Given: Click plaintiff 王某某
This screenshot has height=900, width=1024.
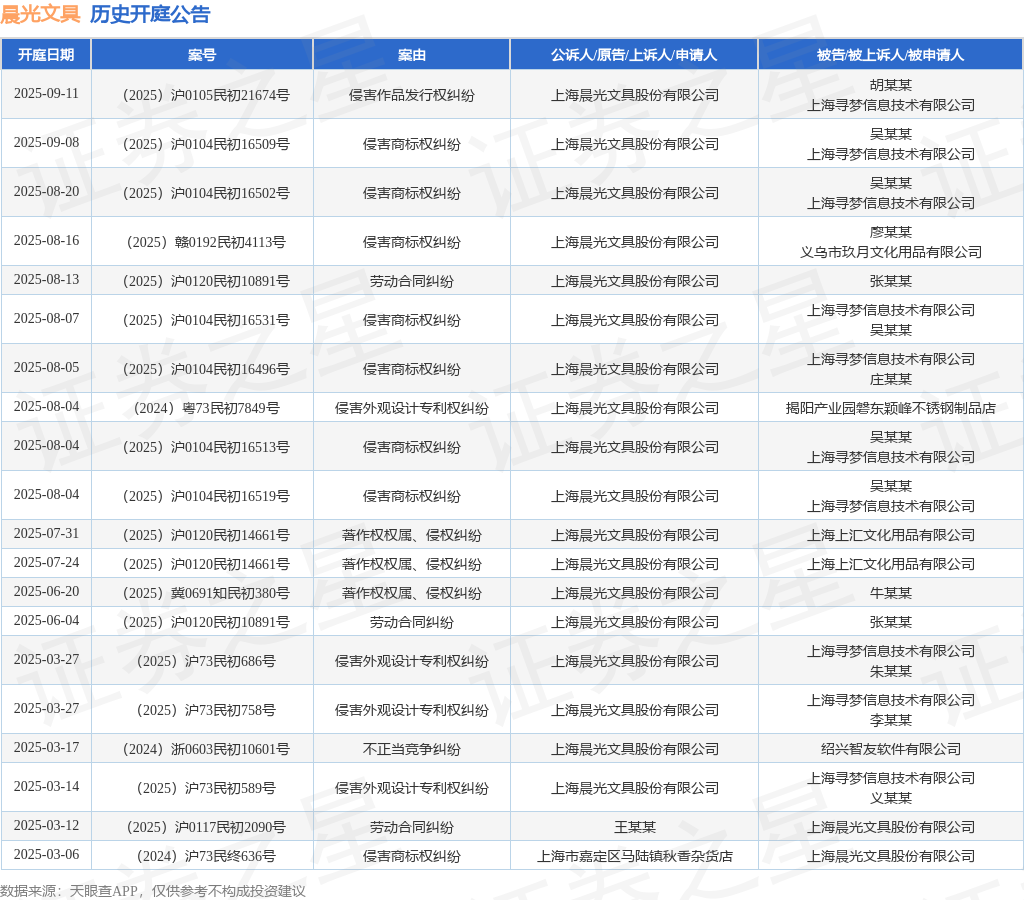Looking at the screenshot, I should [634, 828].
